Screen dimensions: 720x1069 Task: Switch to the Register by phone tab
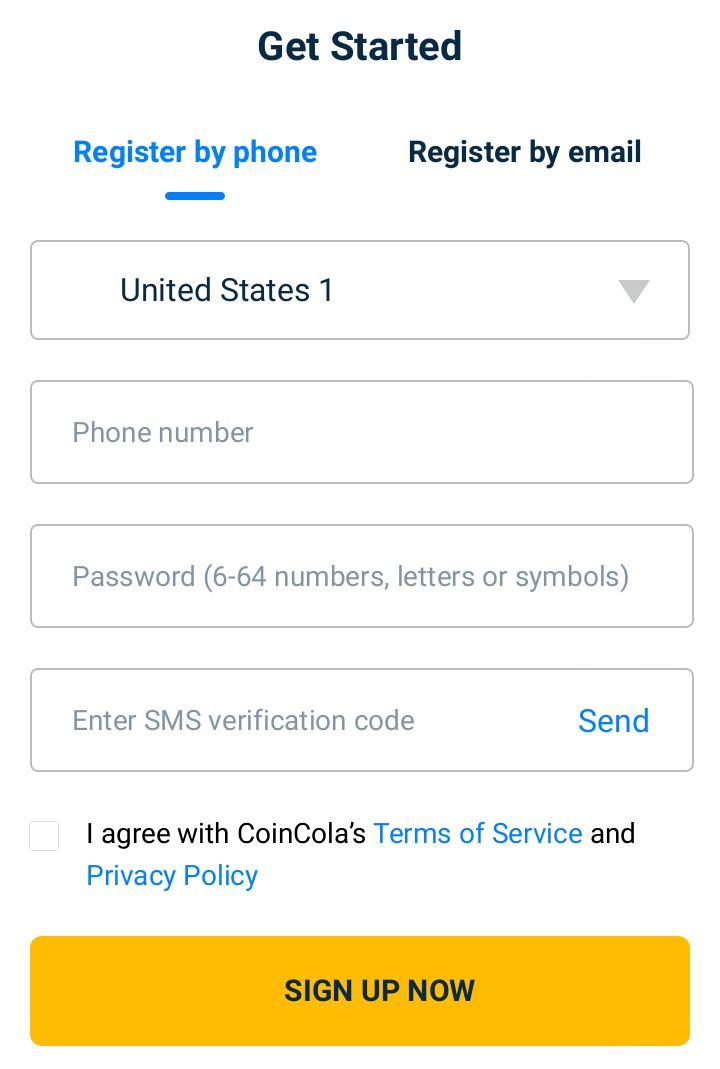pos(195,152)
